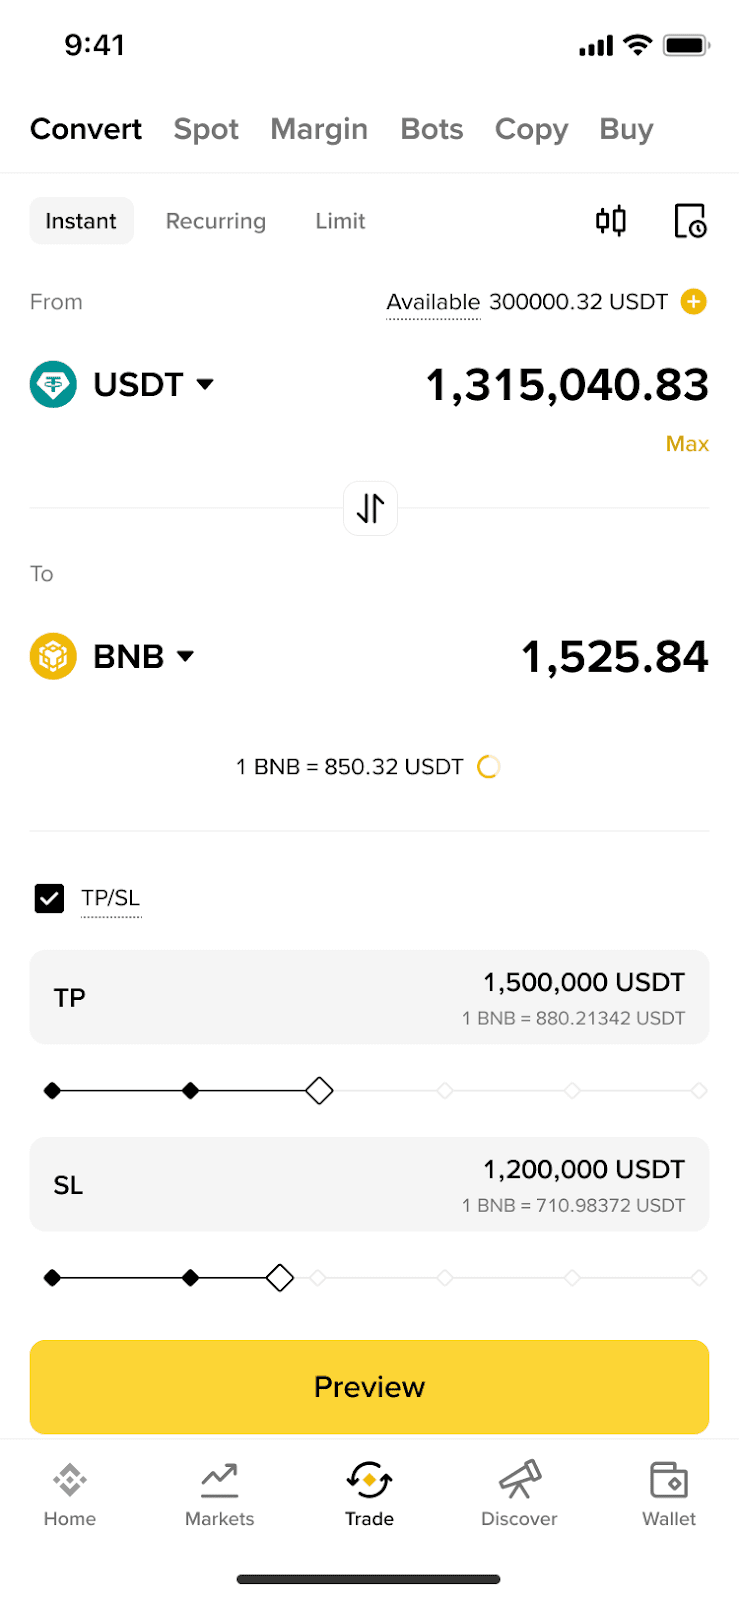
Task: Uncheck the TP/SL checkbox
Action: point(49,898)
